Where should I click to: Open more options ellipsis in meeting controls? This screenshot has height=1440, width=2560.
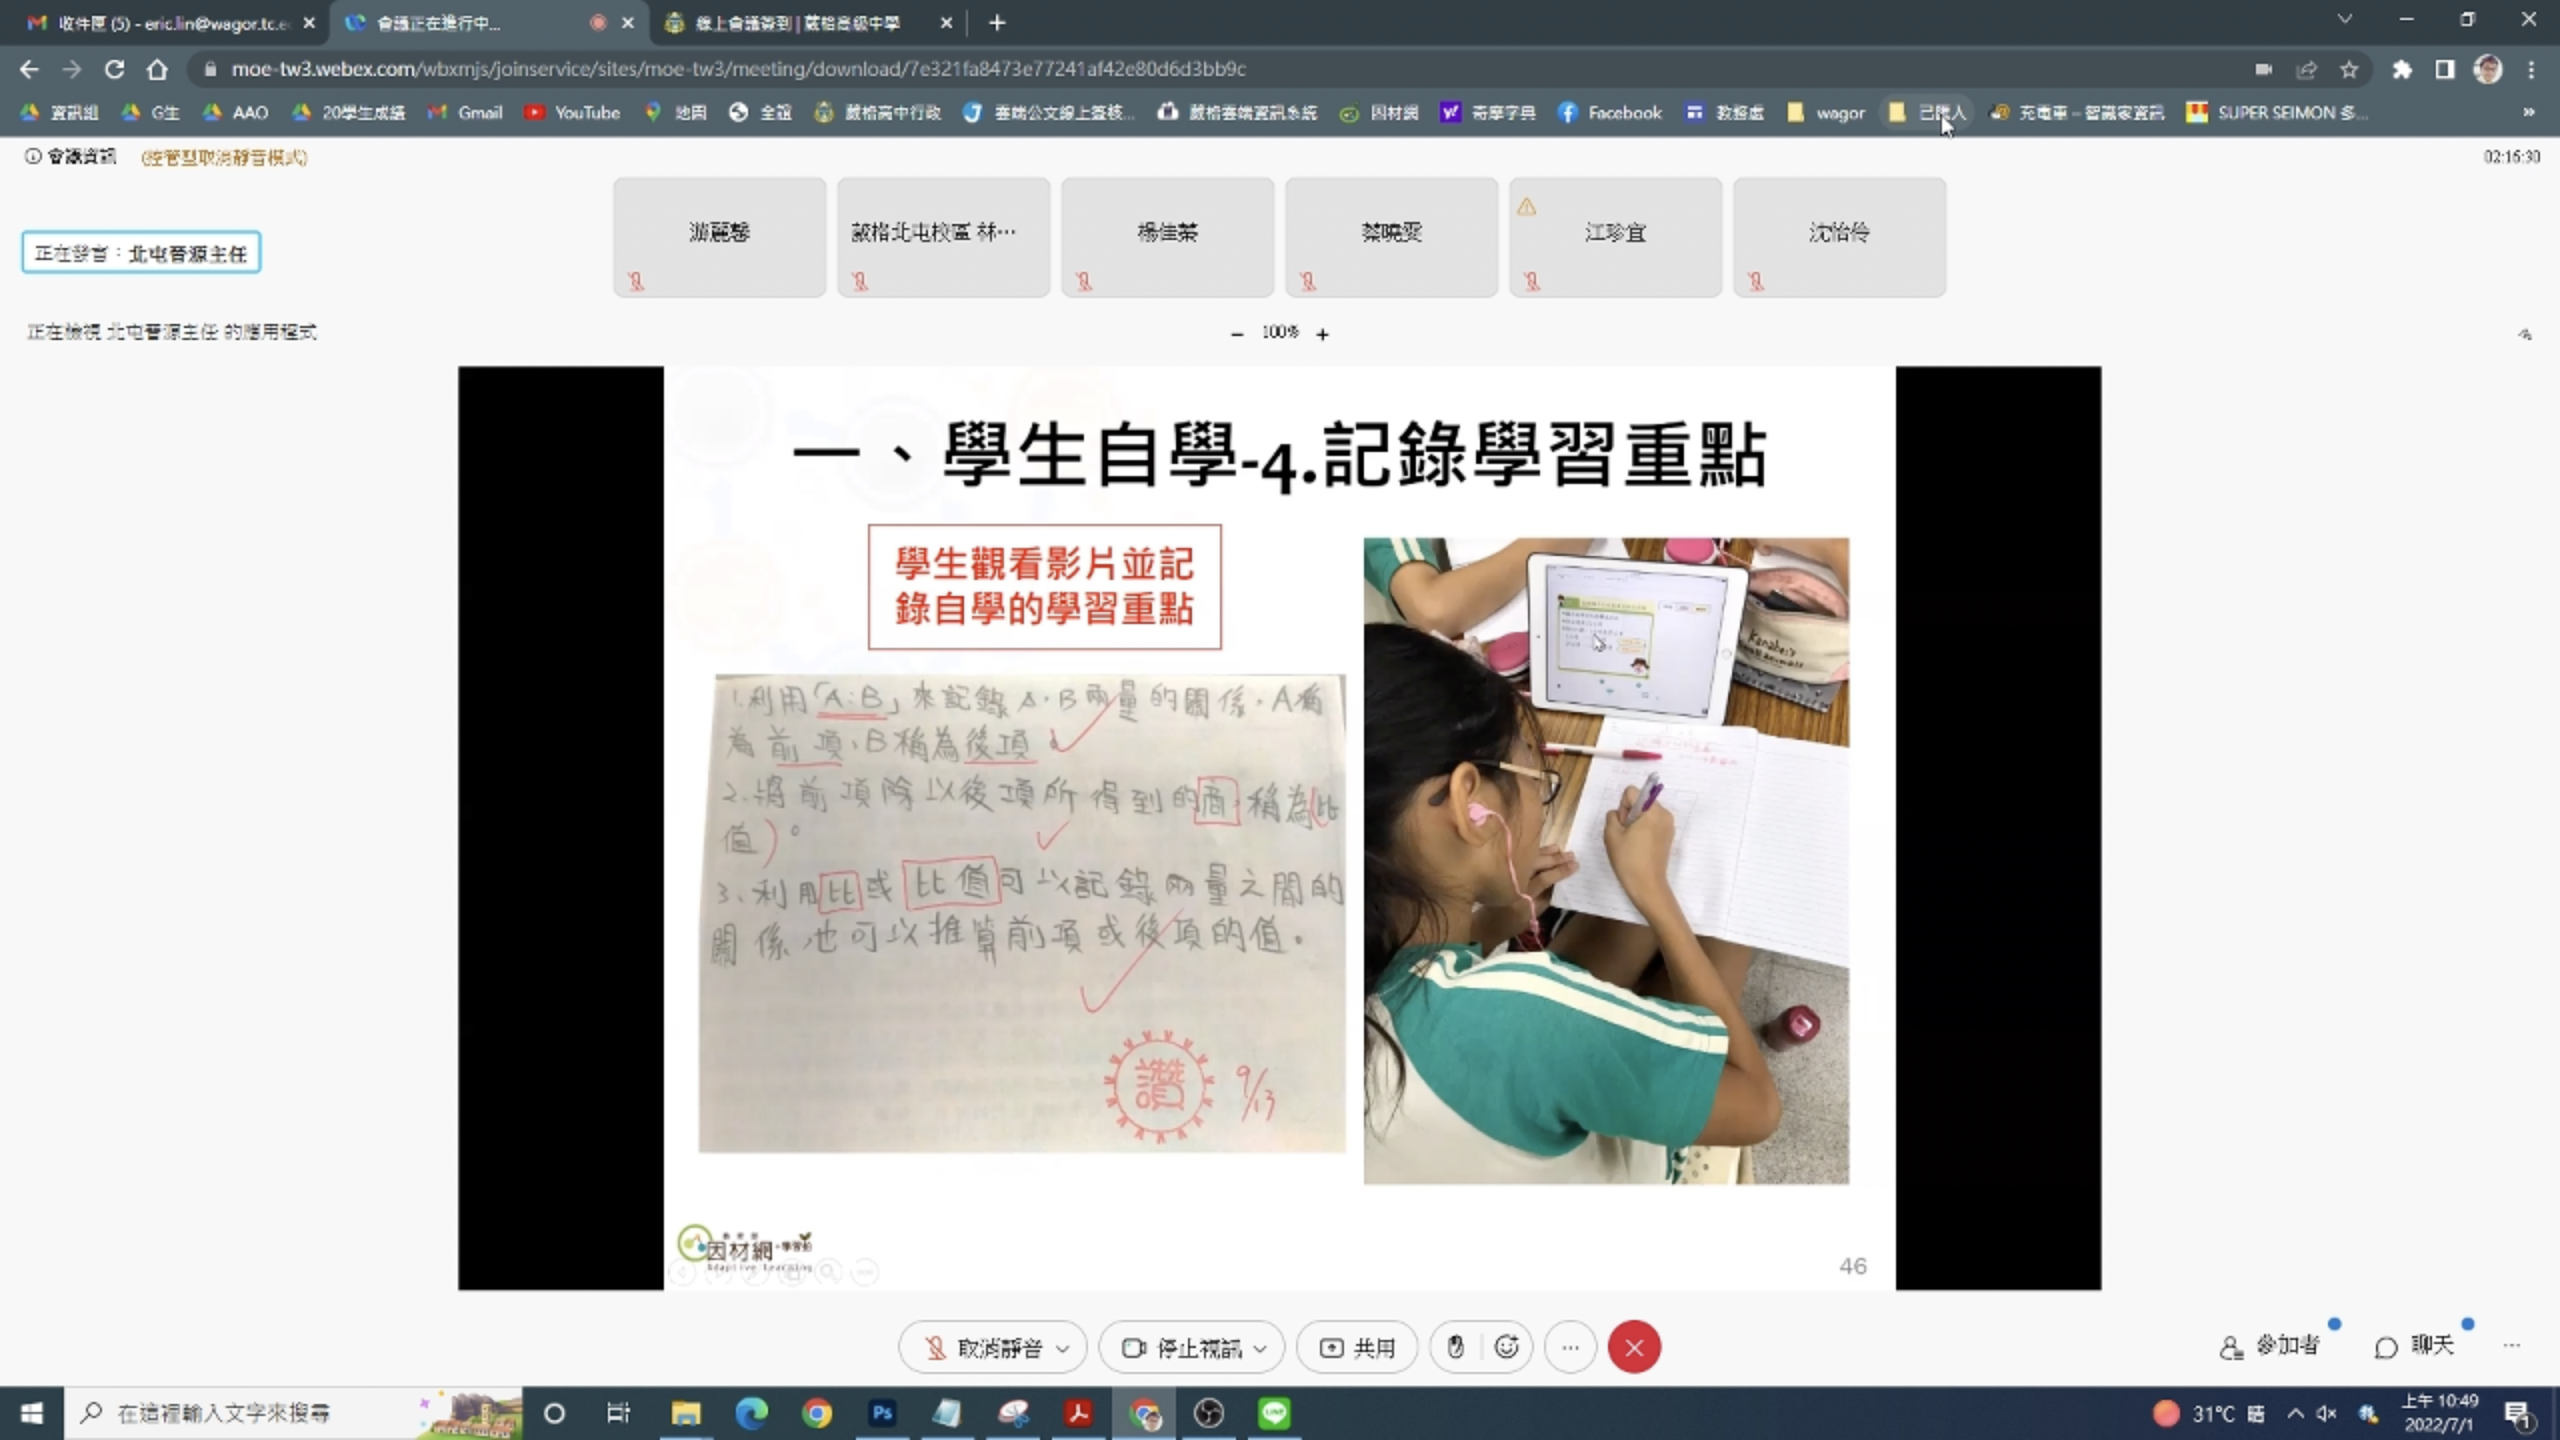(1570, 1348)
